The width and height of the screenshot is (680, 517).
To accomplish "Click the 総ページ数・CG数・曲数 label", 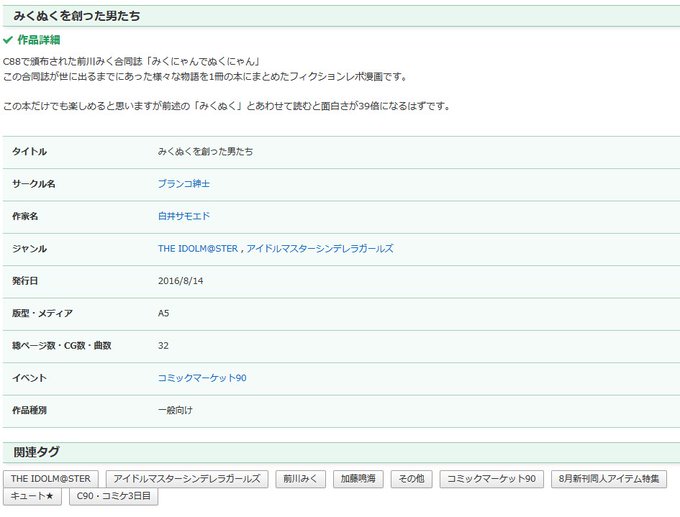I will [x=62, y=346].
